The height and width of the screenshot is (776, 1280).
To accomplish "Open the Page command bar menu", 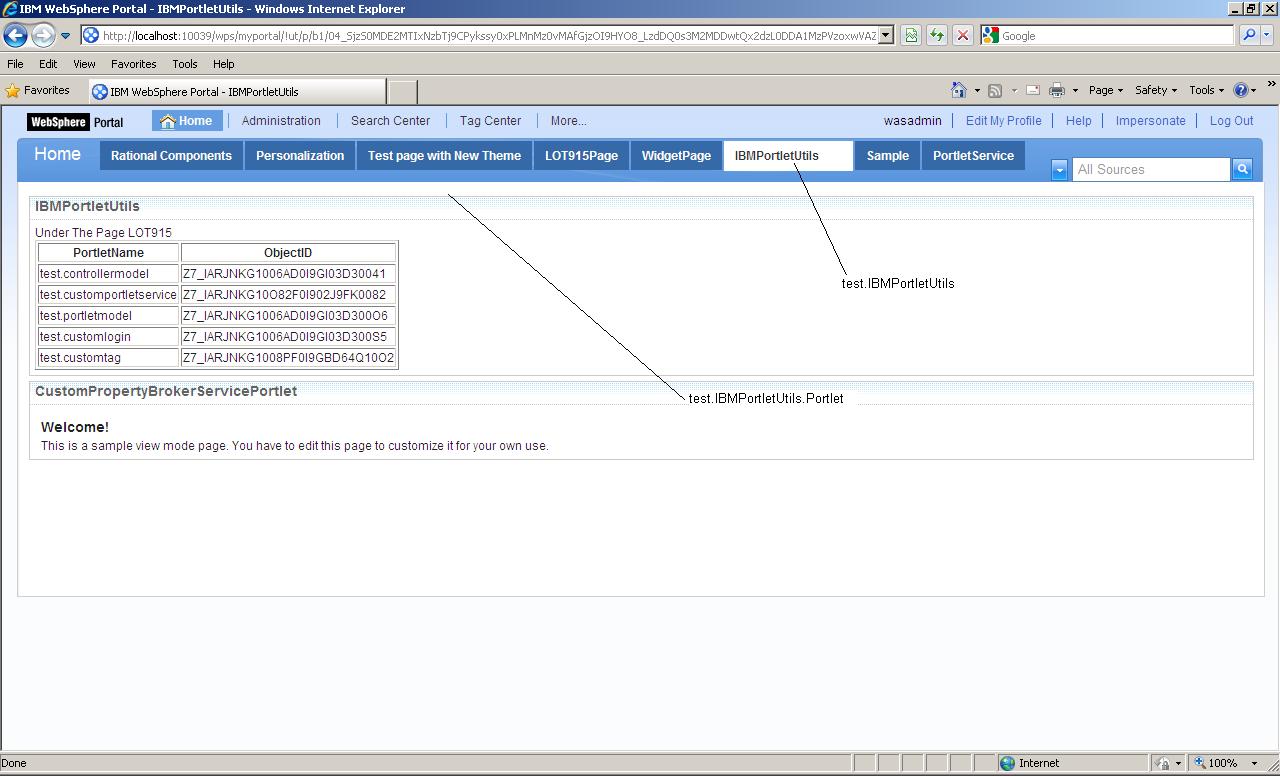I will click(1105, 90).
